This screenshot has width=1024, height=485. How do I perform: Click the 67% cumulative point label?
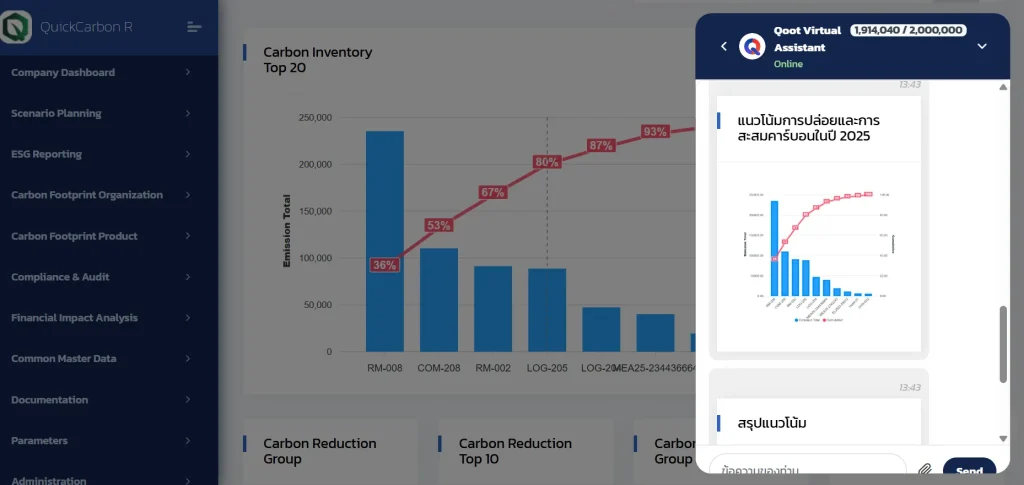[x=493, y=192]
